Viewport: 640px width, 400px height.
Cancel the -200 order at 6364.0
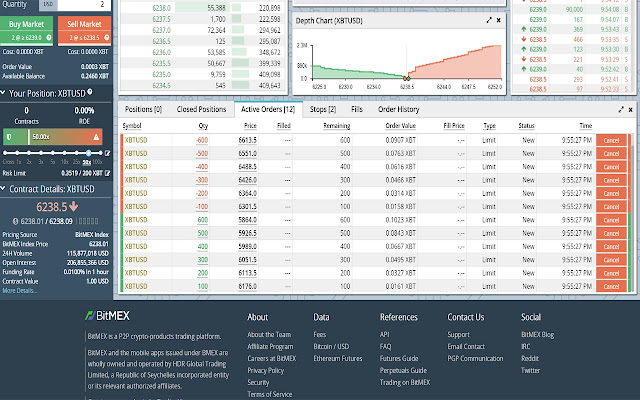611,193
